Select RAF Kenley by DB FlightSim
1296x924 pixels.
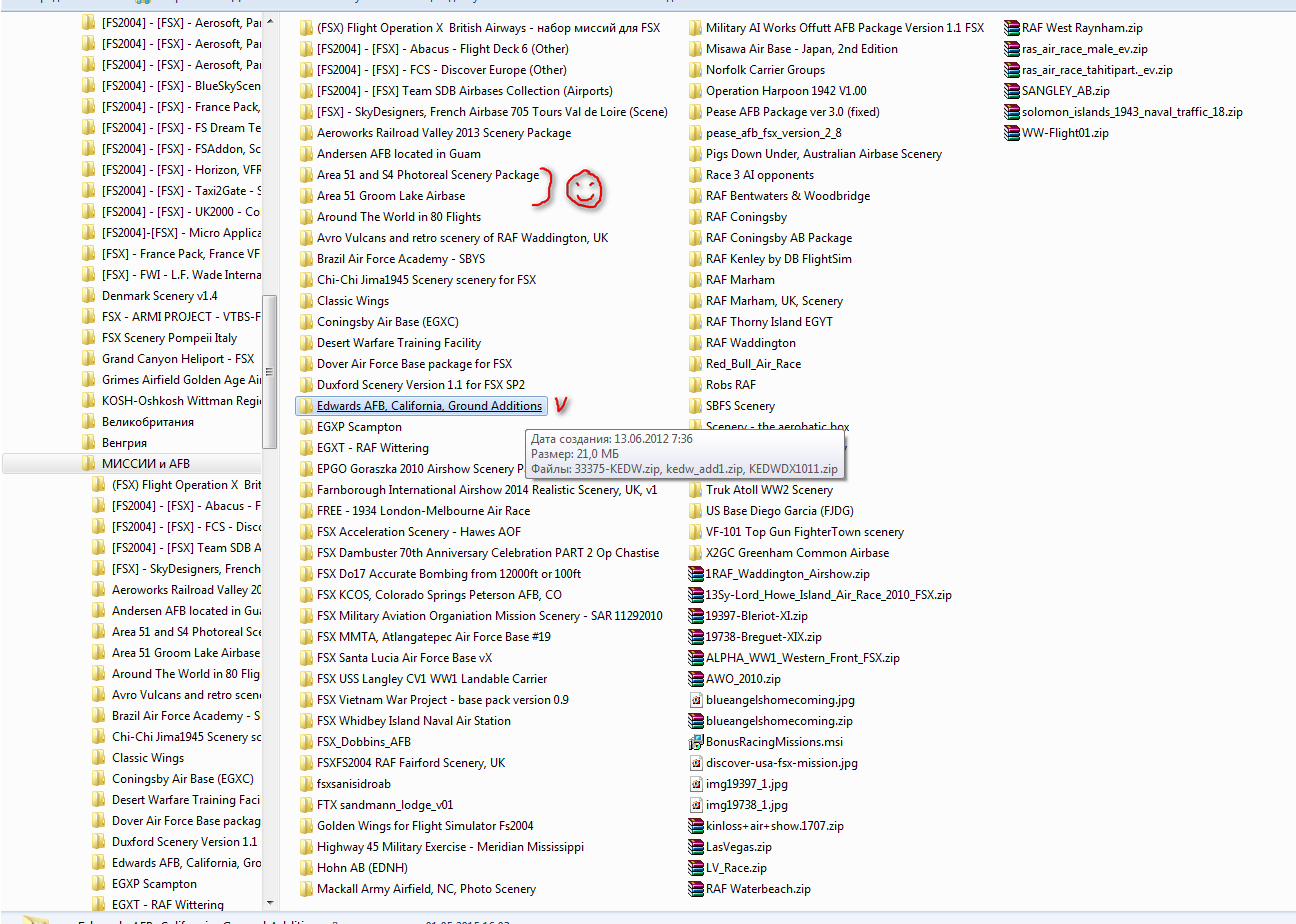click(778, 259)
